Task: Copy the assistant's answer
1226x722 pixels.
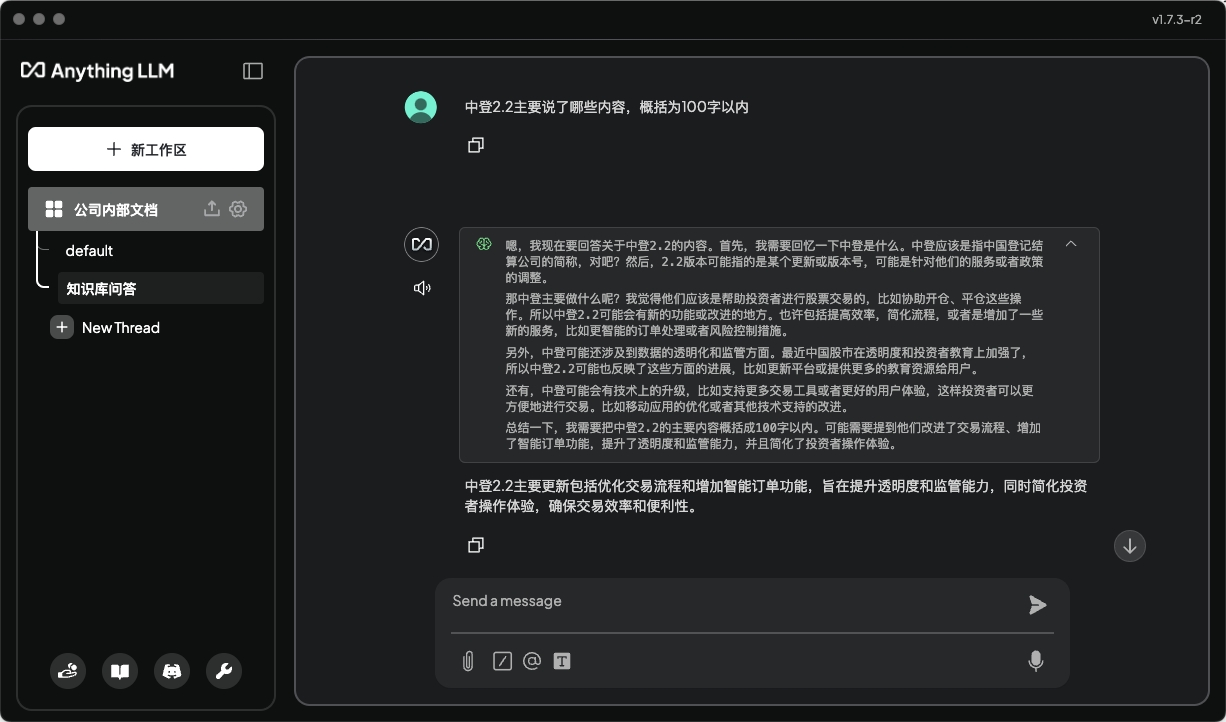Action: 476,545
